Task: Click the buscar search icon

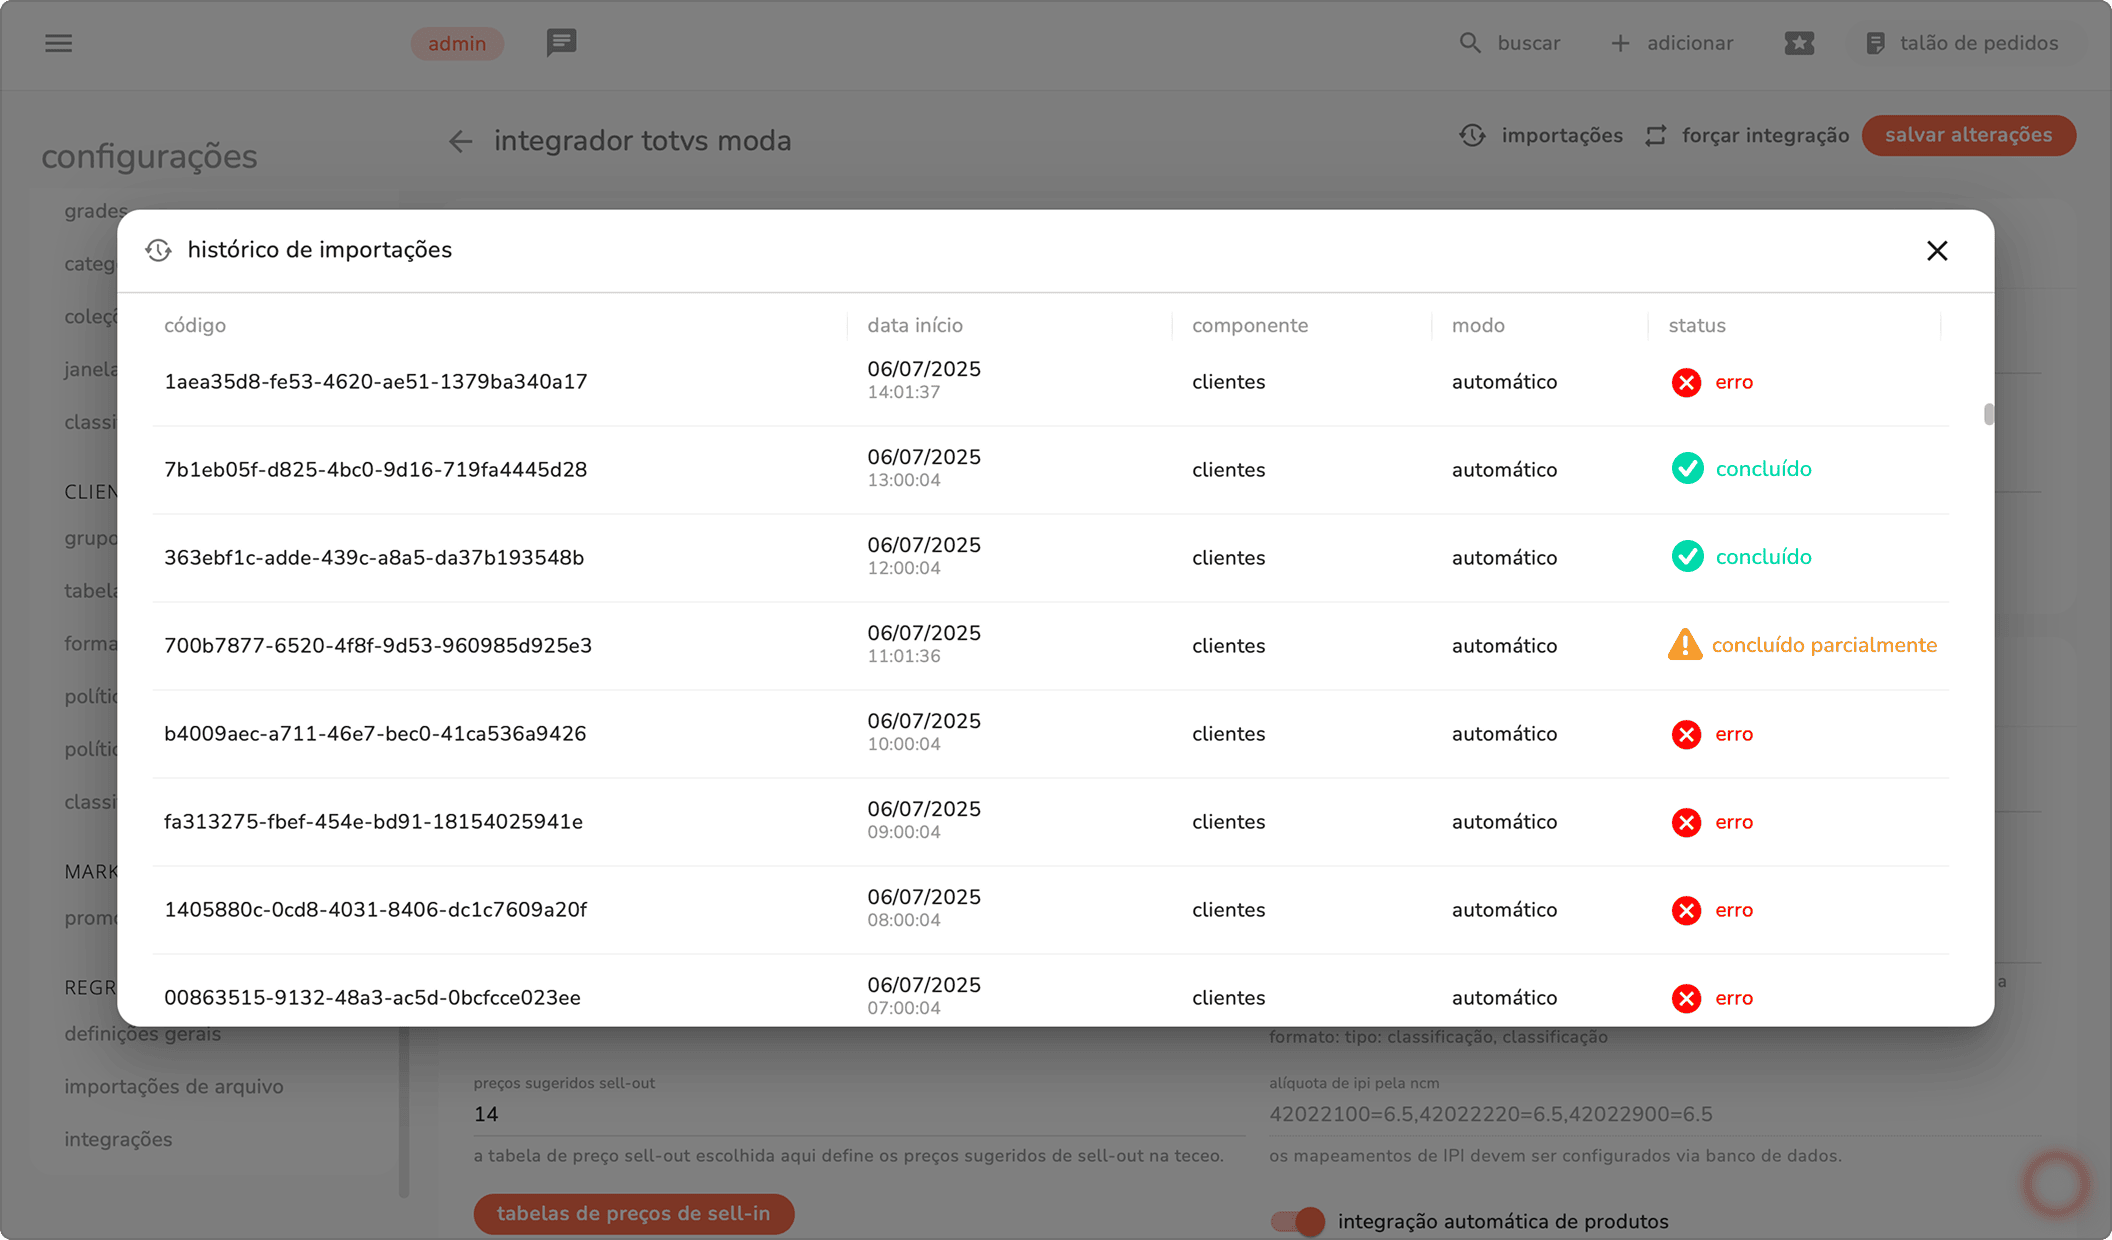Action: click(x=1469, y=43)
